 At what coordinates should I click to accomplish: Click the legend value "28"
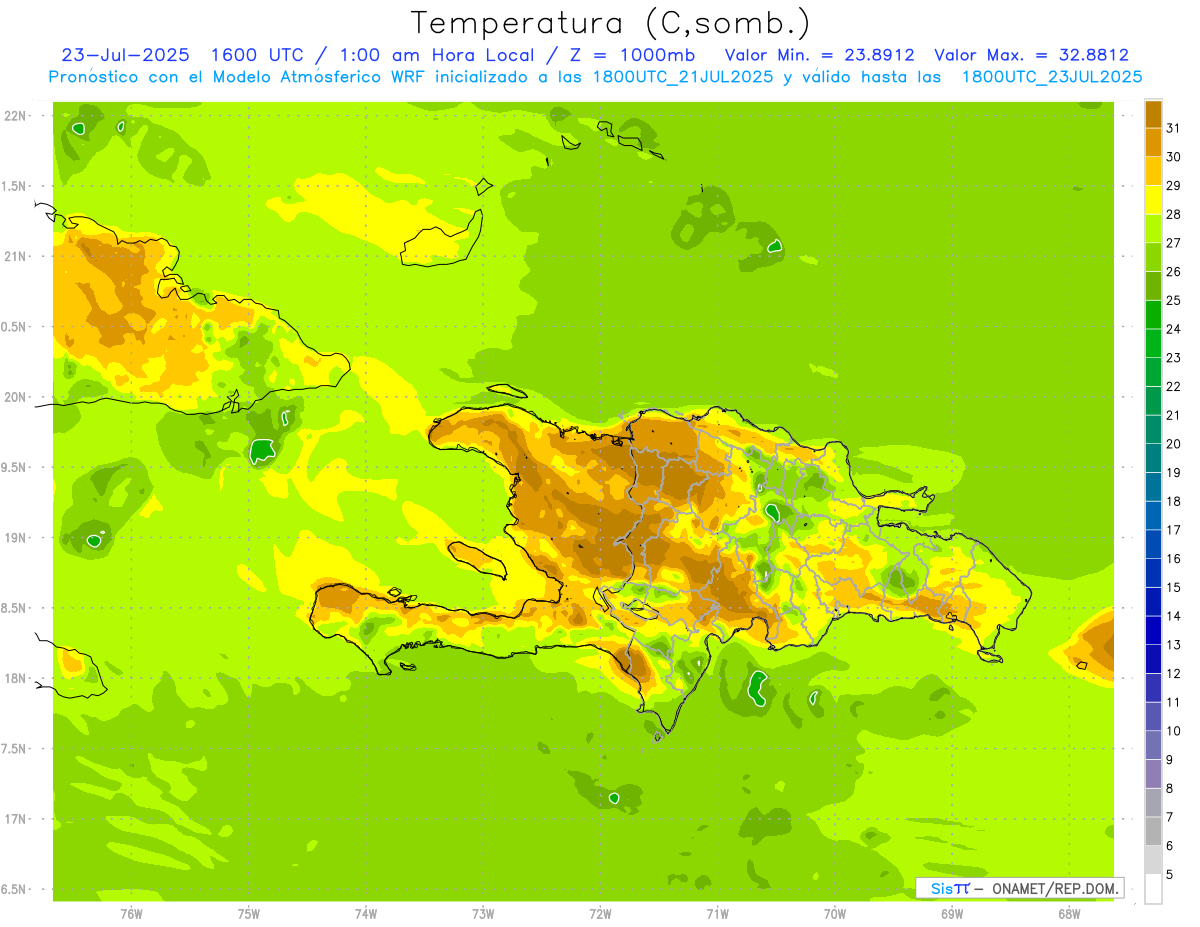click(1173, 214)
